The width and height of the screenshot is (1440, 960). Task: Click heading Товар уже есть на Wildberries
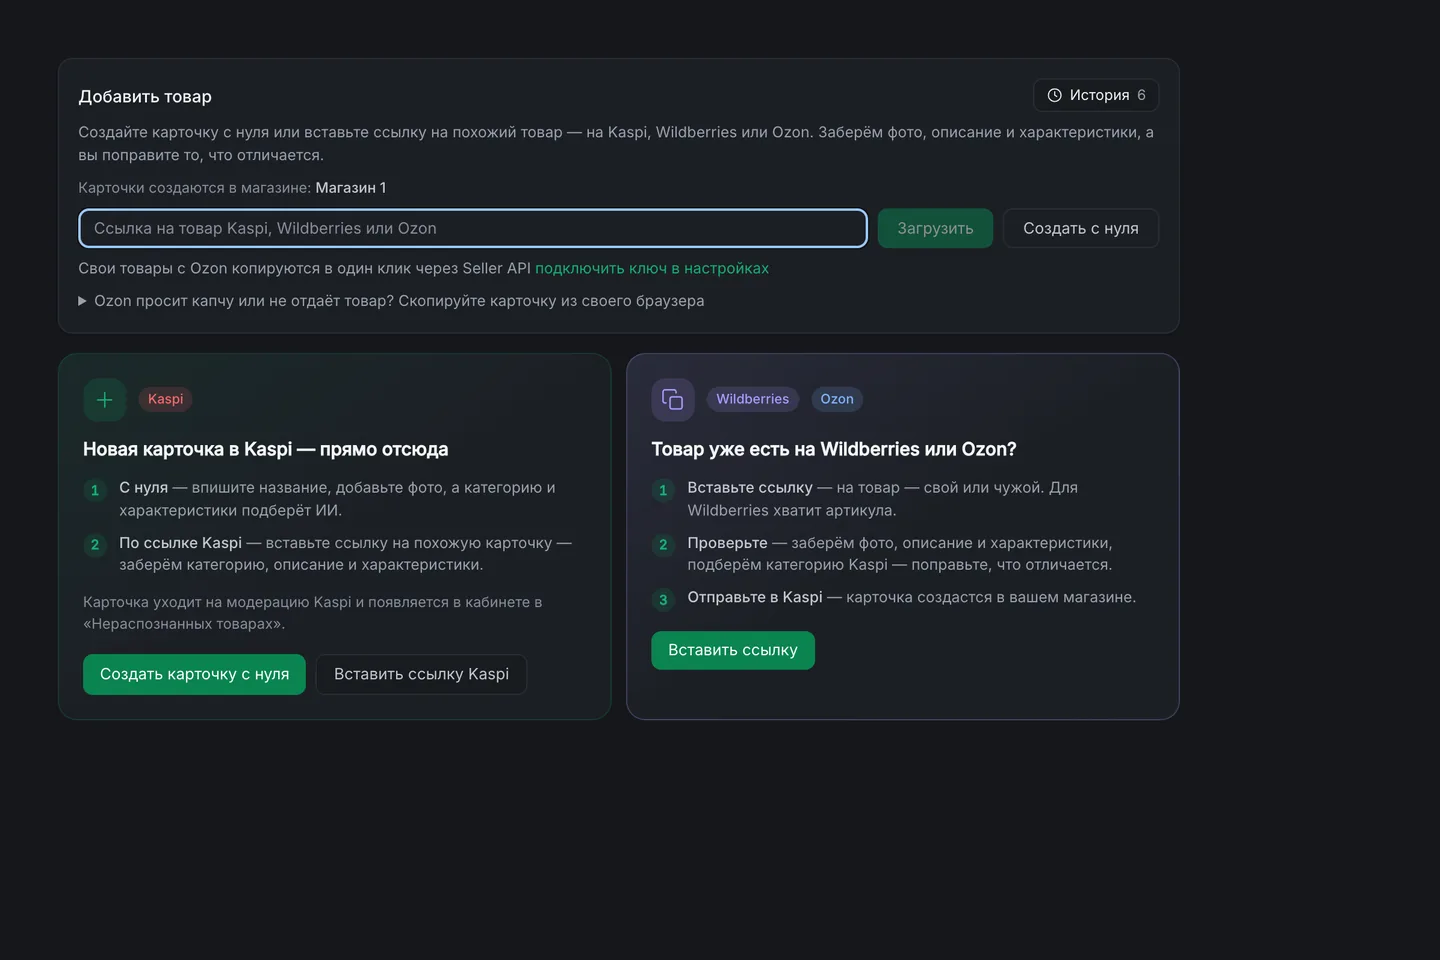click(x=834, y=449)
